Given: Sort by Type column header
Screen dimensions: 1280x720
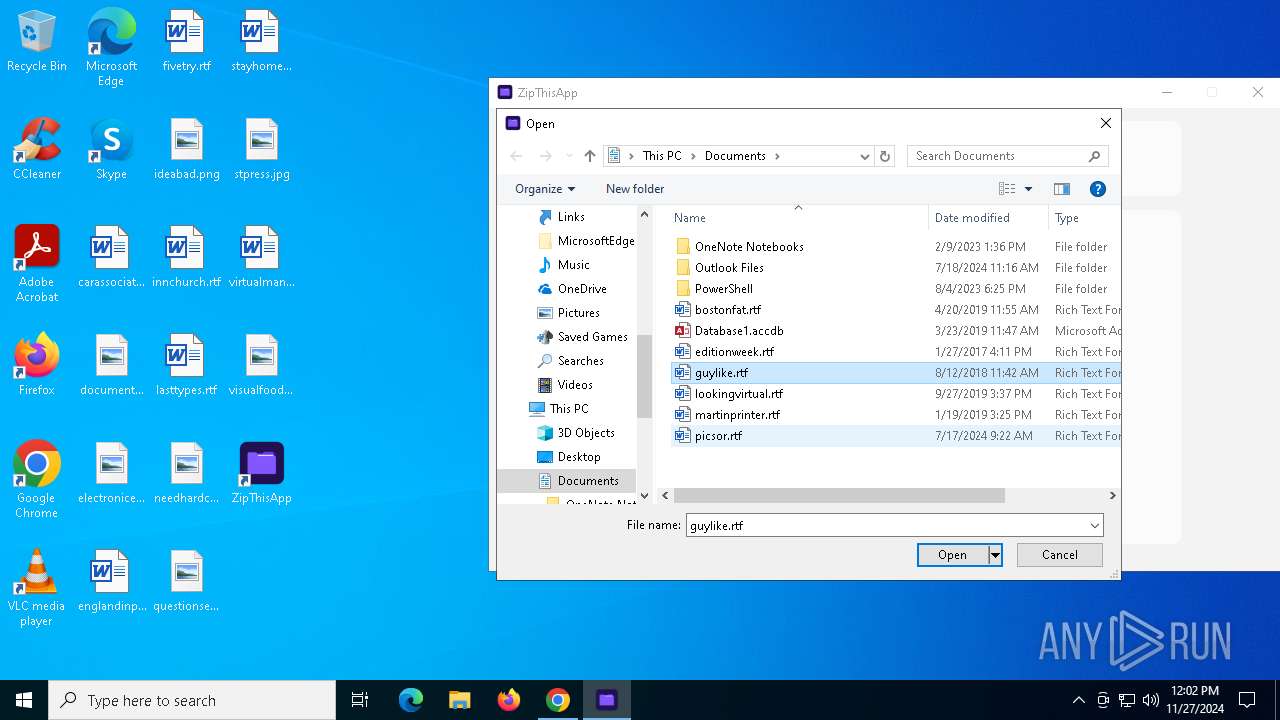Looking at the screenshot, I should coord(1084,218).
